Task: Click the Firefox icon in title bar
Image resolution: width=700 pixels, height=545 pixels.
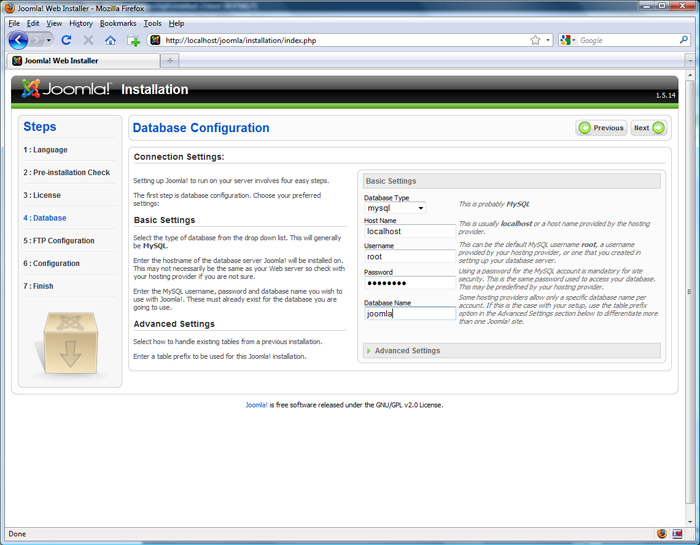Action: point(9,8)
